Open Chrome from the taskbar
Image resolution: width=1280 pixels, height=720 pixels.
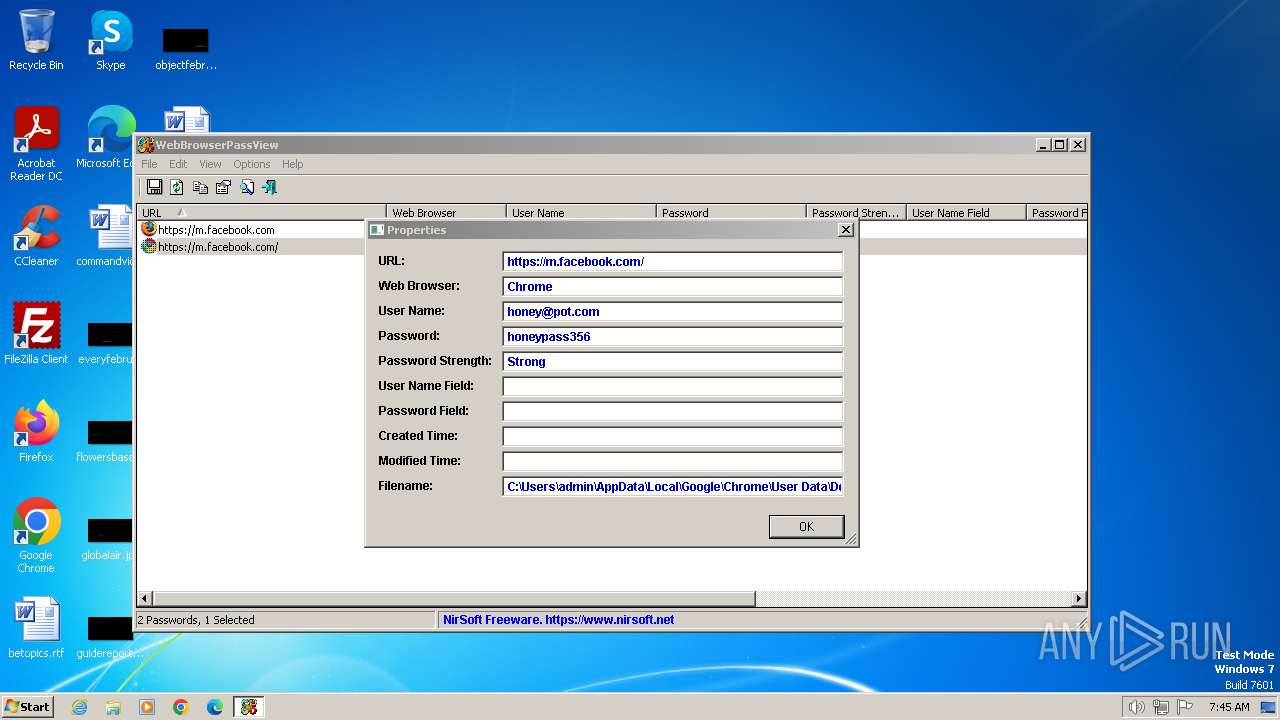click(181, 707)
